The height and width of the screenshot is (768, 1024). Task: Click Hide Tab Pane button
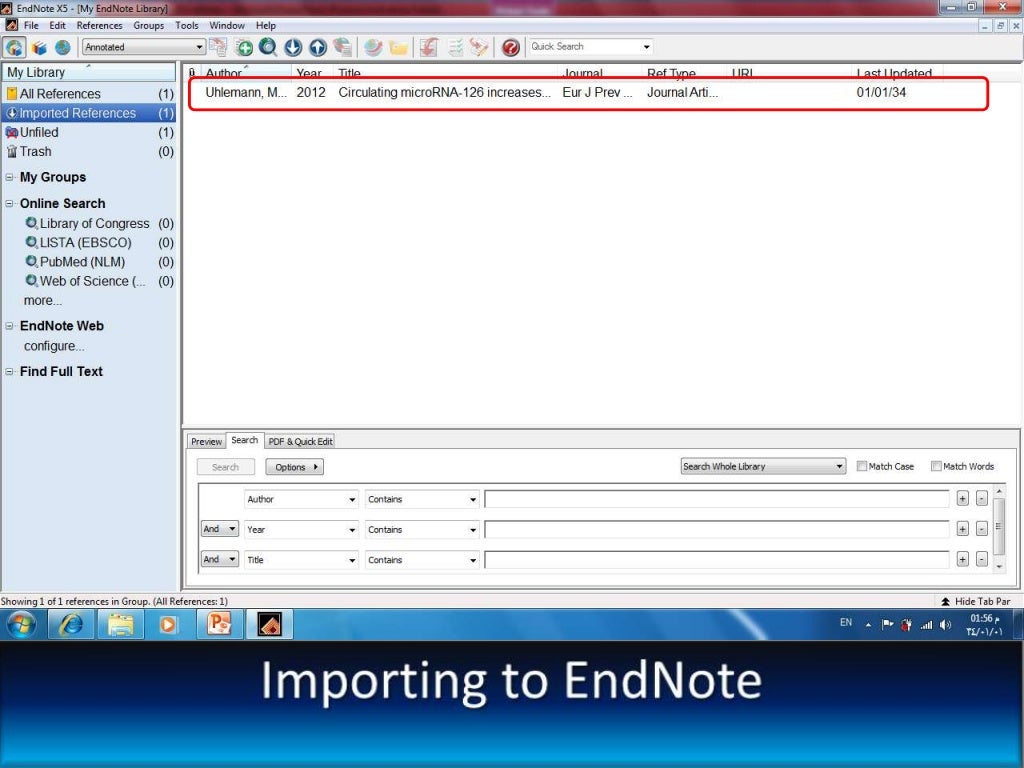[x=976, y=601]
